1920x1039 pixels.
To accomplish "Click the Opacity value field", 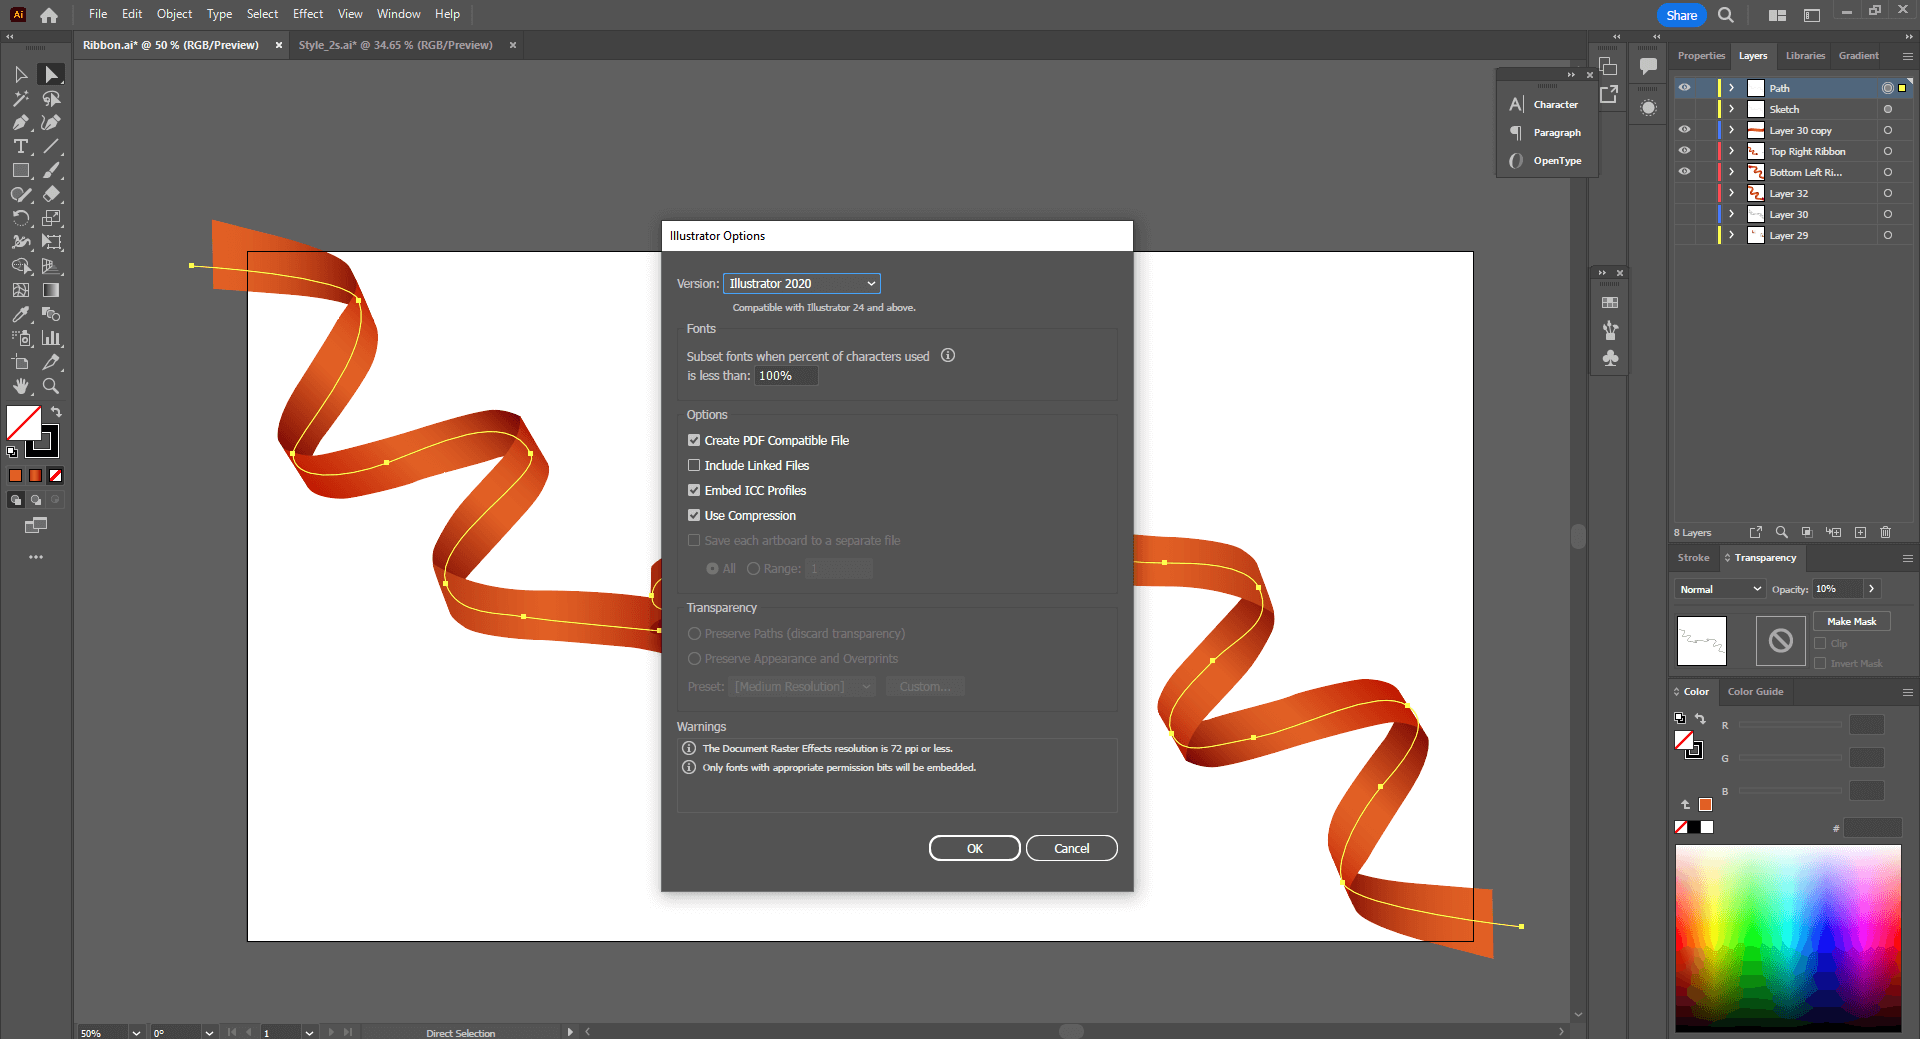I will (x=1836, y=589).
